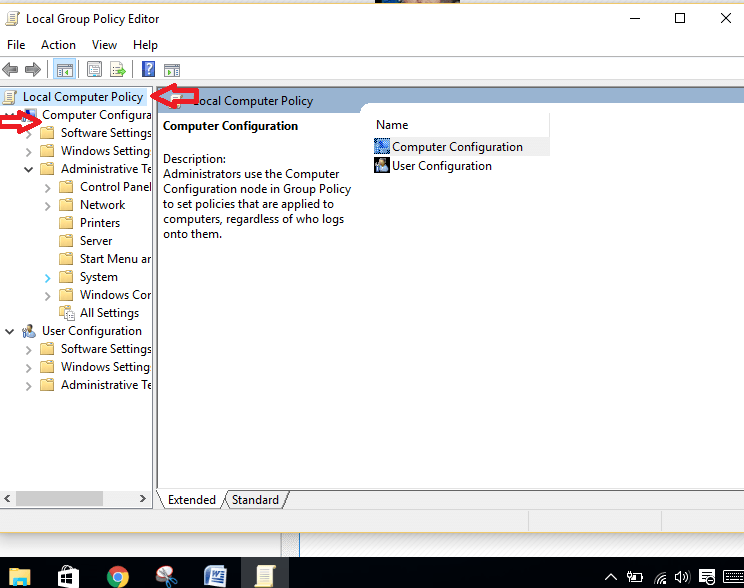The width and height of the screenshot is (744, 588).
Task: Collapse Computer Configuration's Administrative Templates node
Action: tap(28, 169)
